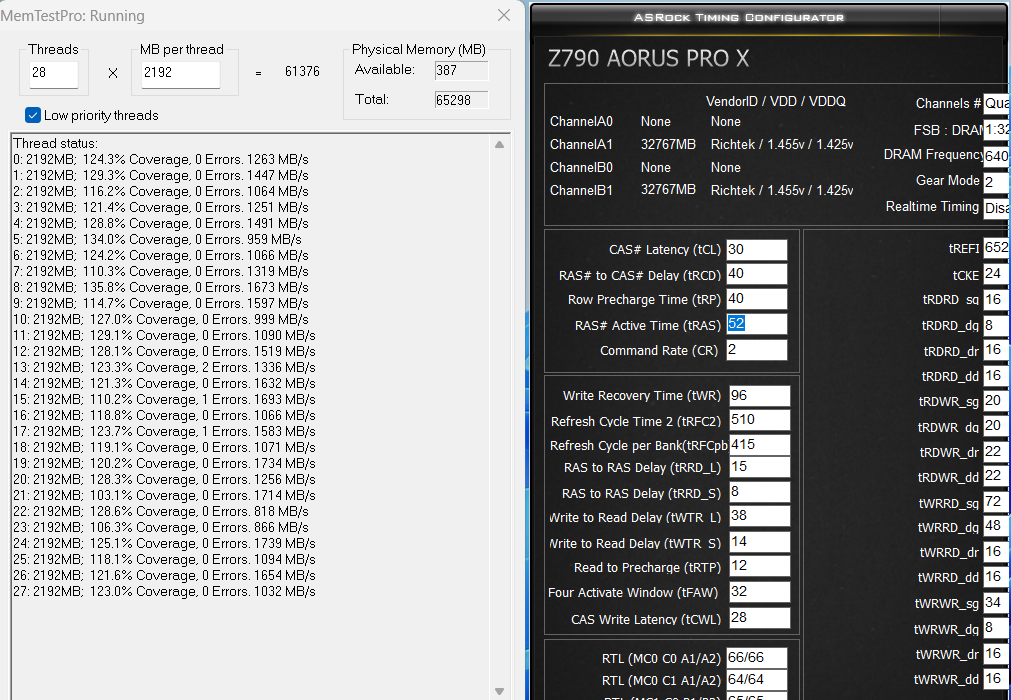Click the Z790 AORUS PRO X heading
This screenshot has width=1011, height=700.
click(649, 59)
